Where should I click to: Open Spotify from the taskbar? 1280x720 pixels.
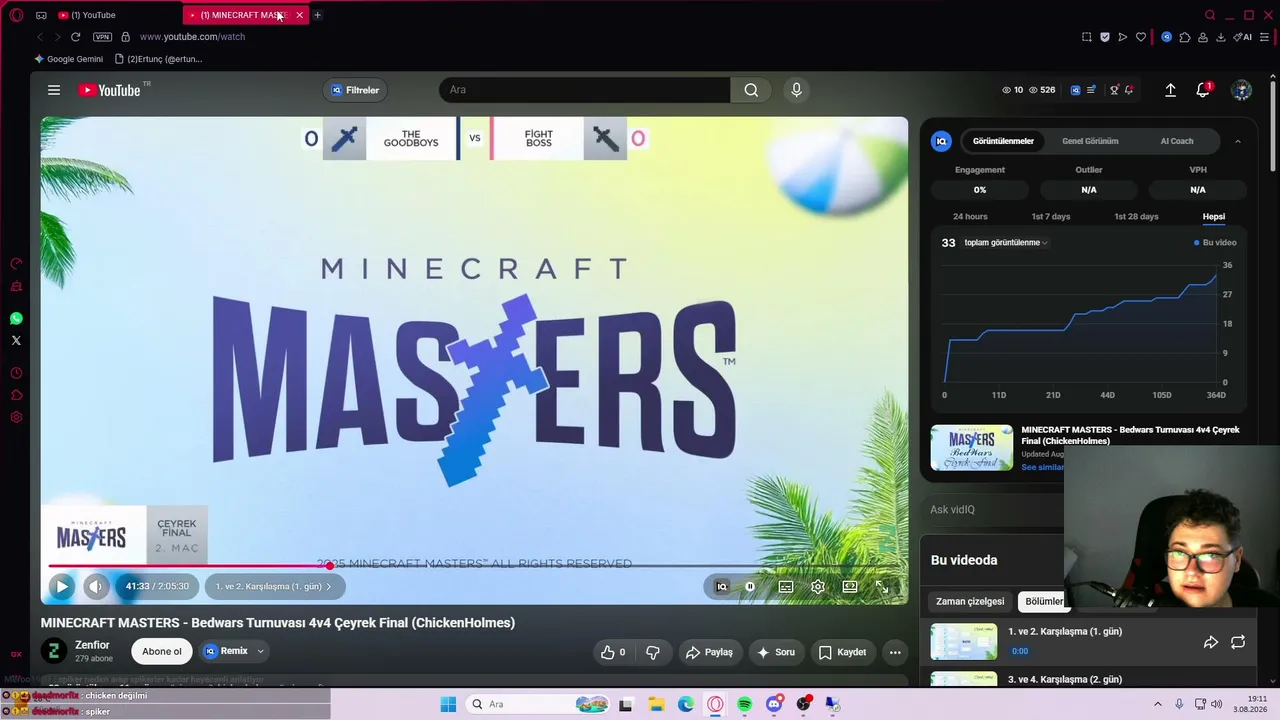click(x=744, y=704)
